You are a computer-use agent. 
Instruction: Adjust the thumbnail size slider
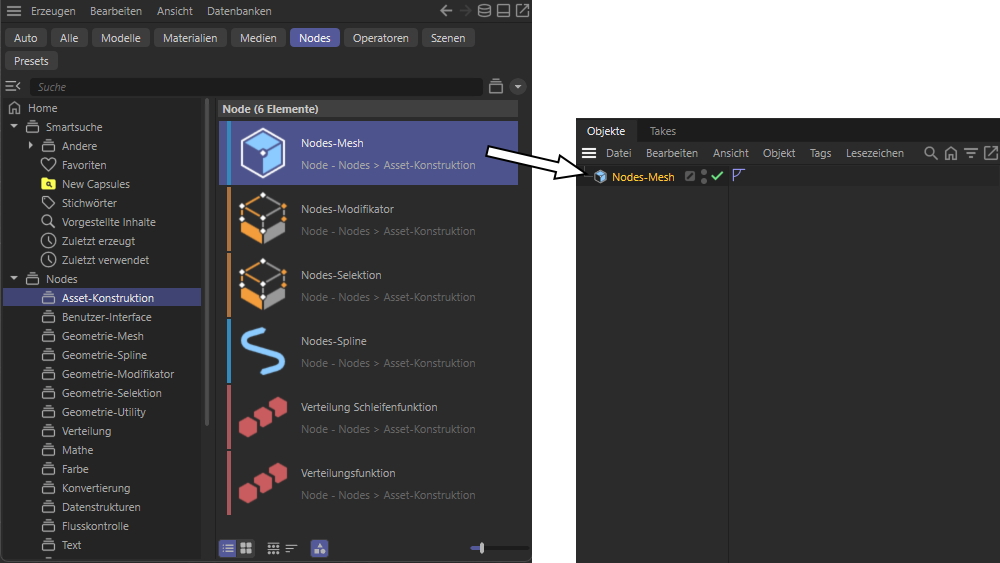pyautogui.click(x=482, y=548)
